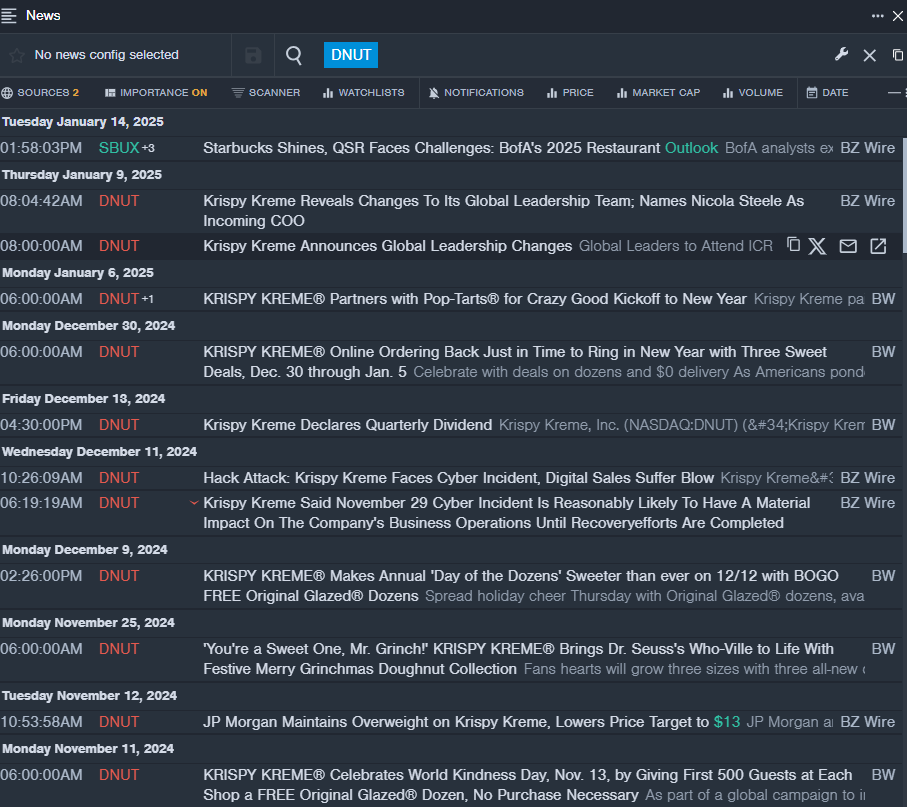Toggle the Notifications bell filter

[x=475, y=93]
